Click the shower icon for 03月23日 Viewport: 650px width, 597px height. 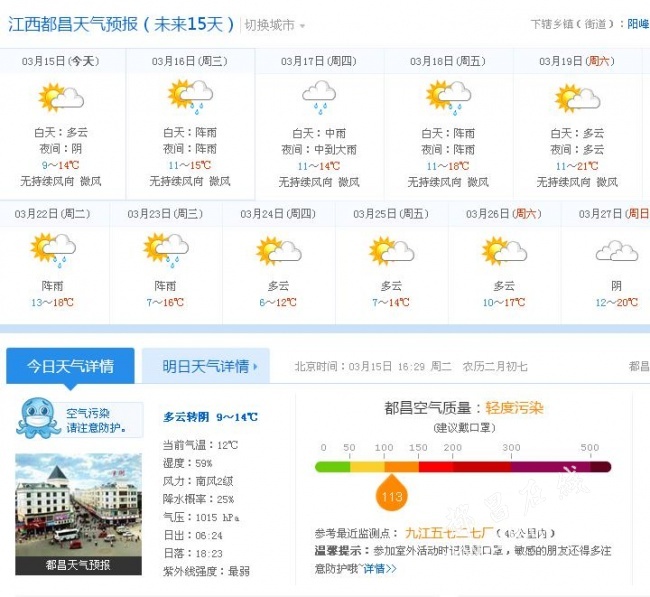[x=166, y=250]
